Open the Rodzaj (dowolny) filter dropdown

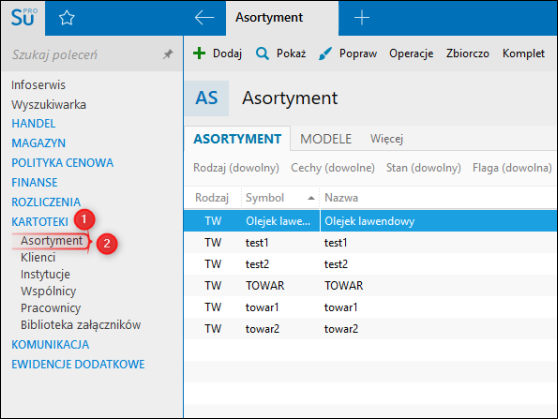click(x=236, y=168)
